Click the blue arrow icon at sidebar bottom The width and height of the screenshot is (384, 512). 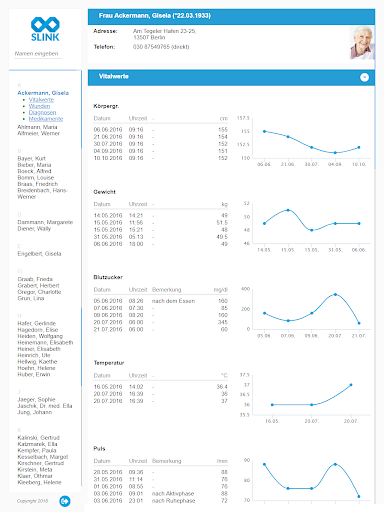[65, 501]
